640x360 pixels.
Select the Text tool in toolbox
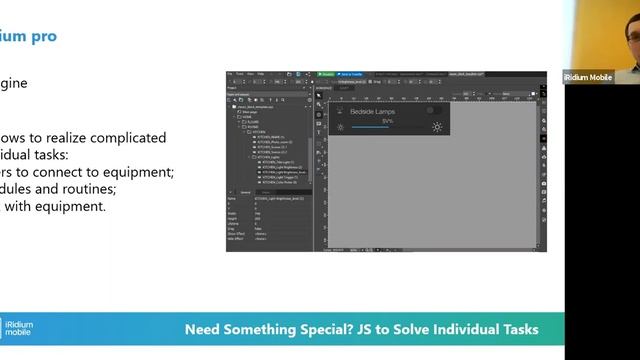(319, 133)
